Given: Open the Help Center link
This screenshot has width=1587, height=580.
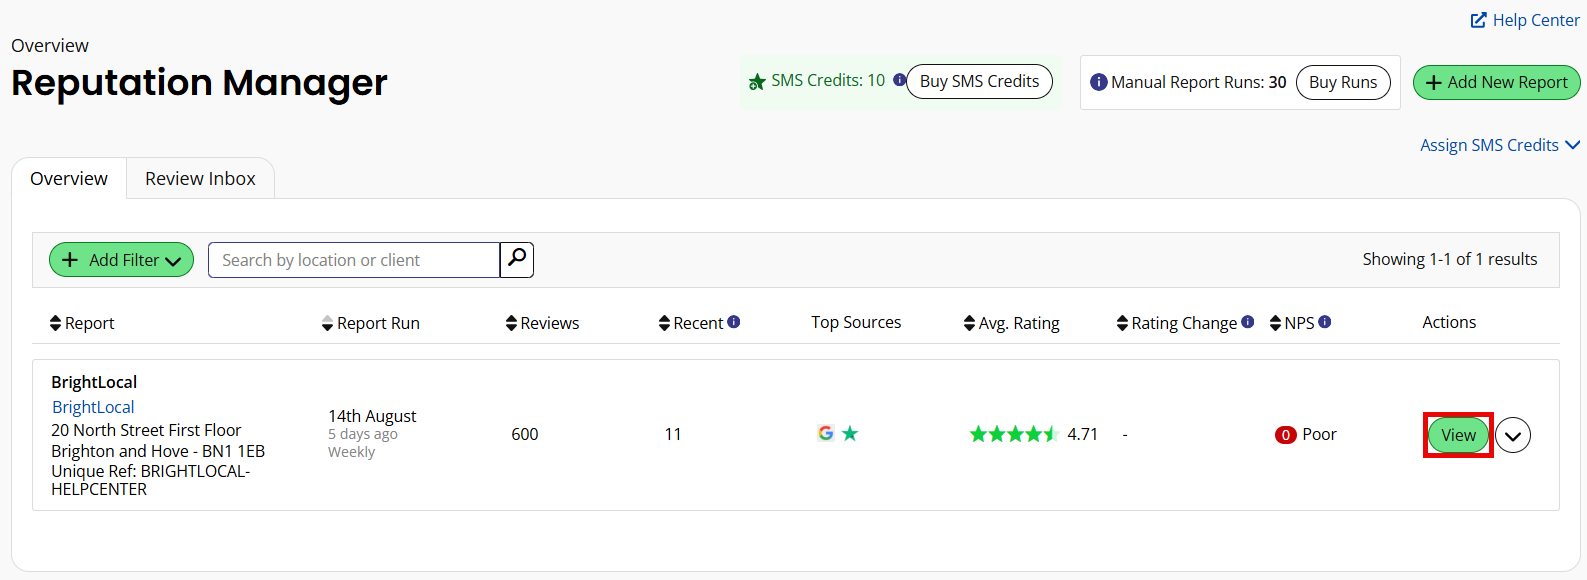Looking at the screenshot, I should click(1525, 20).
